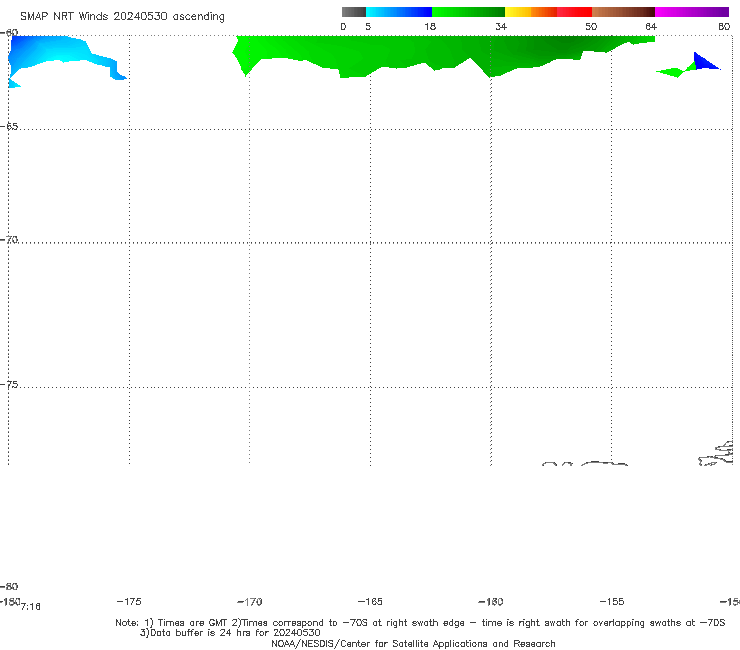Click the coastline outline at the bottom right

pos(716,454)
